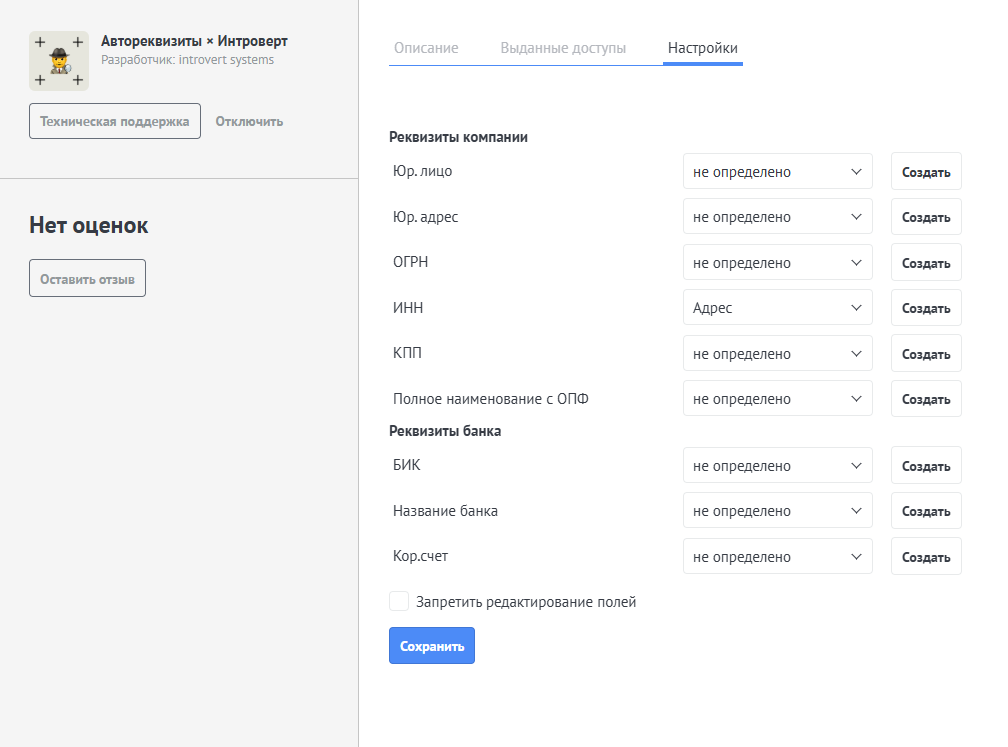Click the Техническая поддержка button
The height and width of the screenshot is (747, 1008).
(115, 121)
